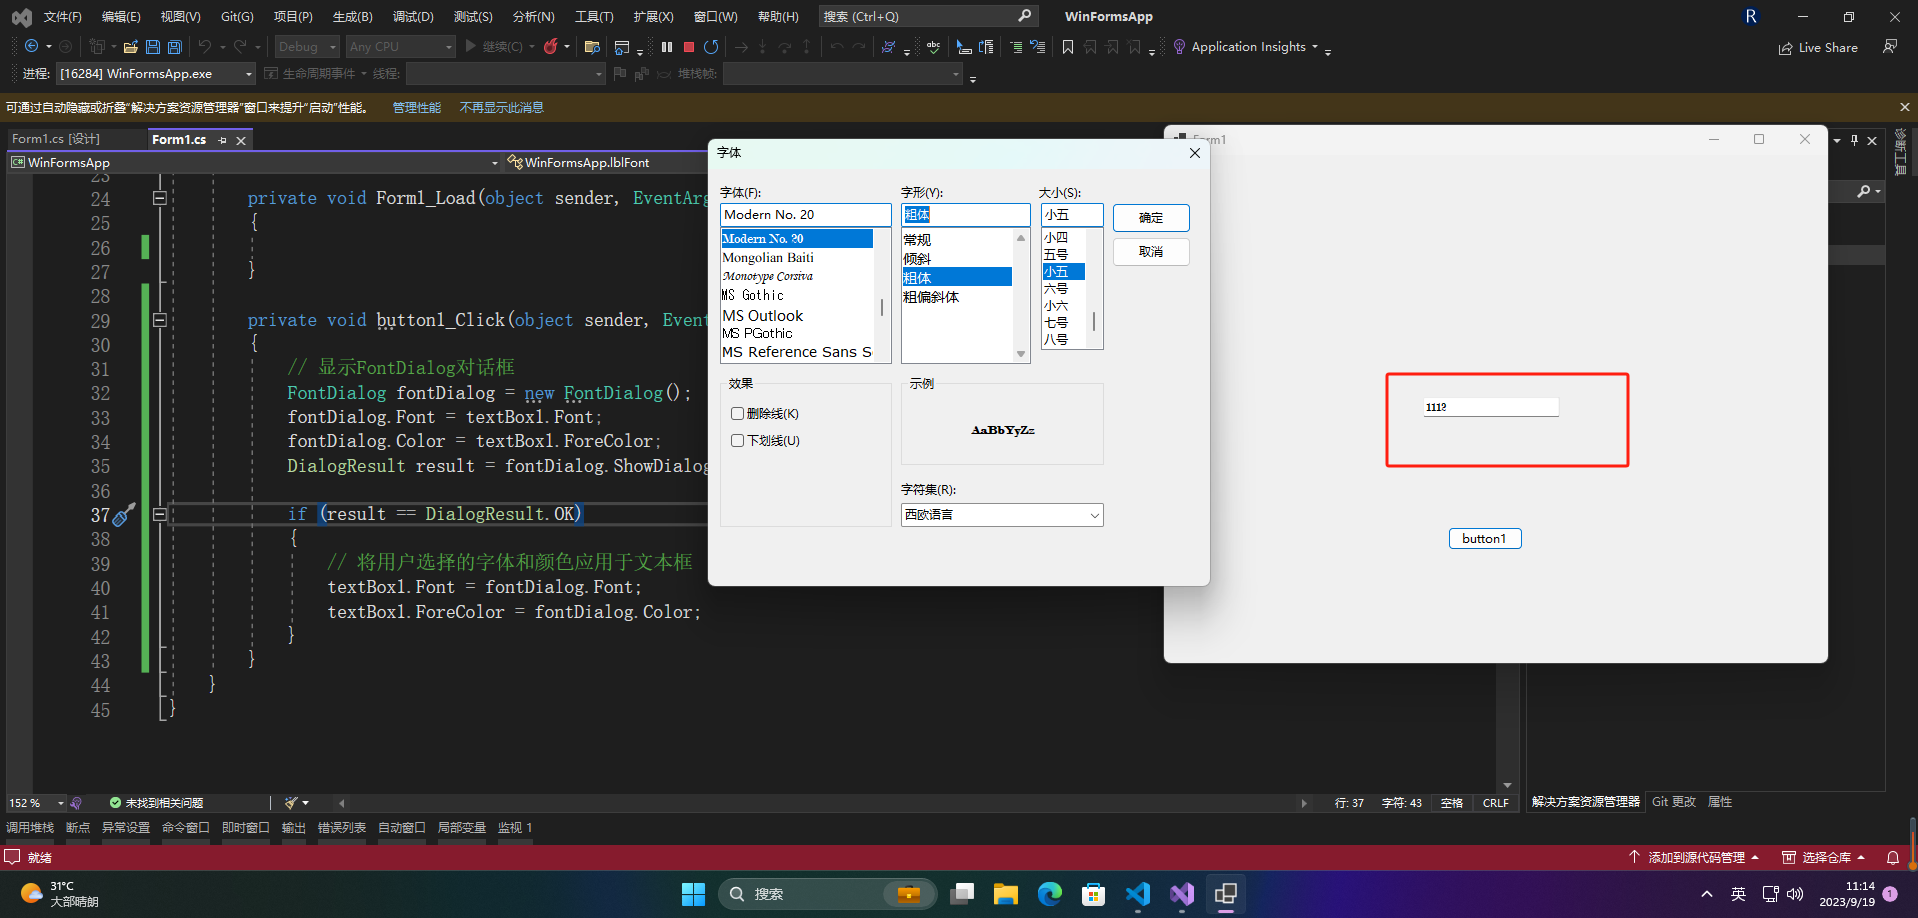Viewport: 1918px width, 918px height.
Task: Click the Undo arrow icon
Action: 205,47
